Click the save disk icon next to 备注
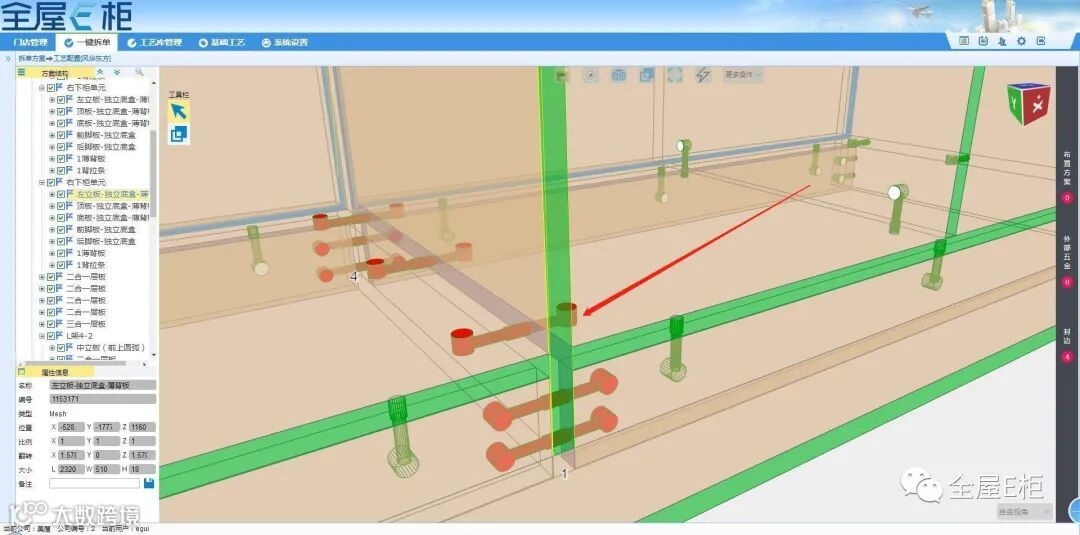This screenshot has width=1080, height=535. pos(149,483)
